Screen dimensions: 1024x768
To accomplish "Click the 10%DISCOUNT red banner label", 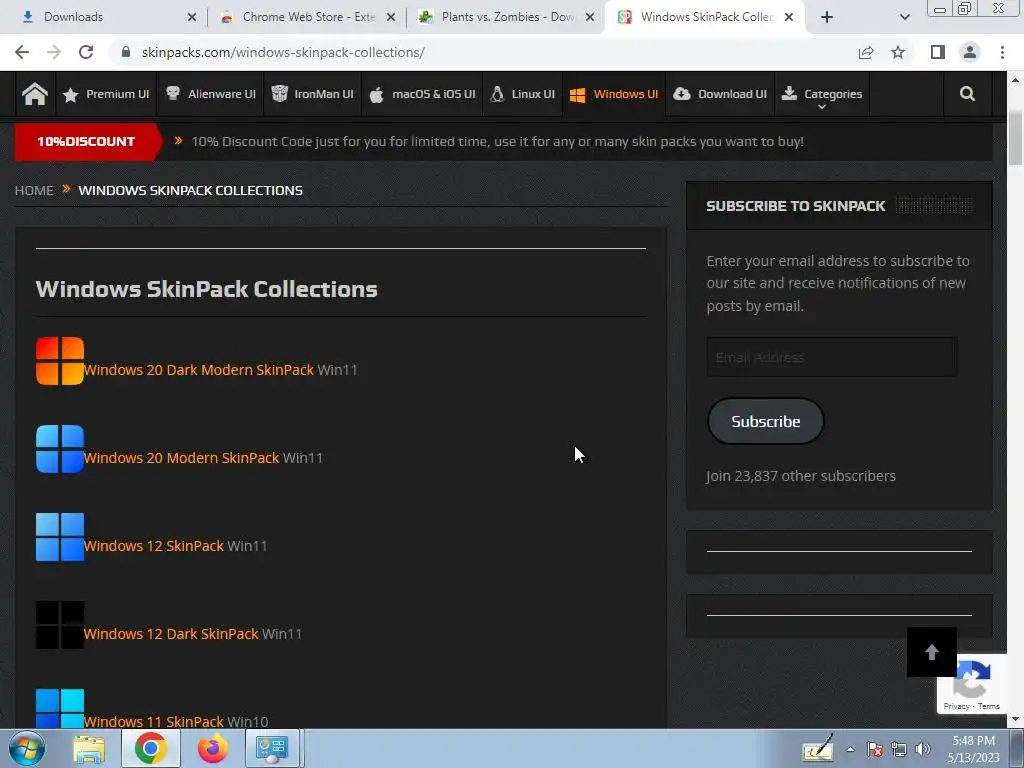I will [x=88, y=142].
